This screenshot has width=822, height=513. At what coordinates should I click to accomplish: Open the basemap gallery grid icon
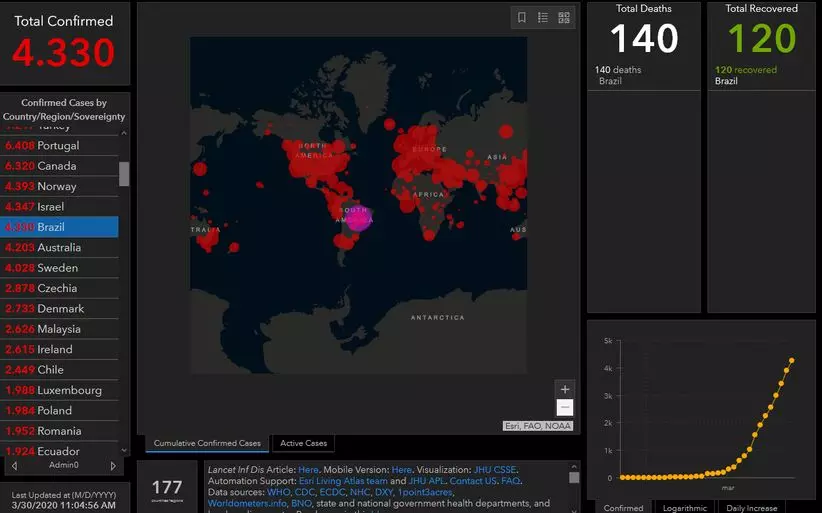tap(564, 18)
